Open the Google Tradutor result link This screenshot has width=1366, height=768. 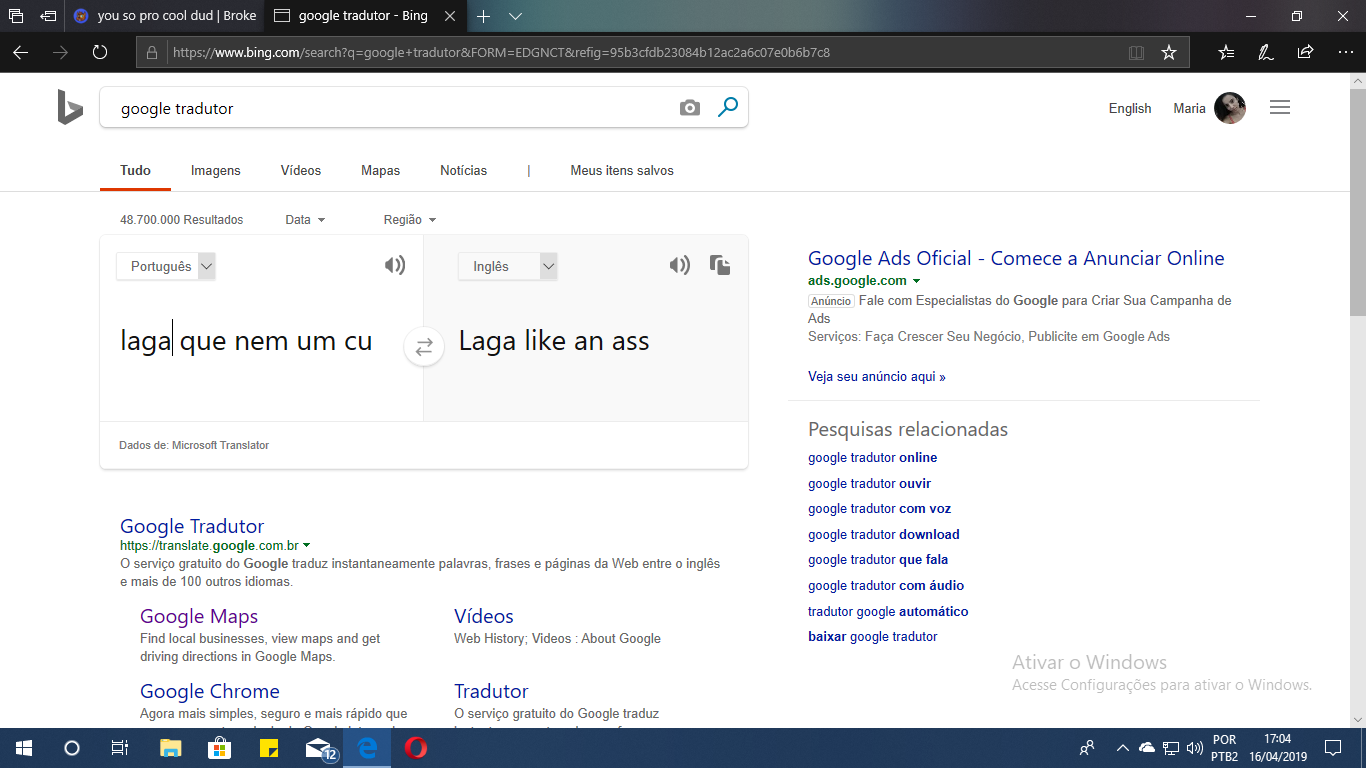192,526
